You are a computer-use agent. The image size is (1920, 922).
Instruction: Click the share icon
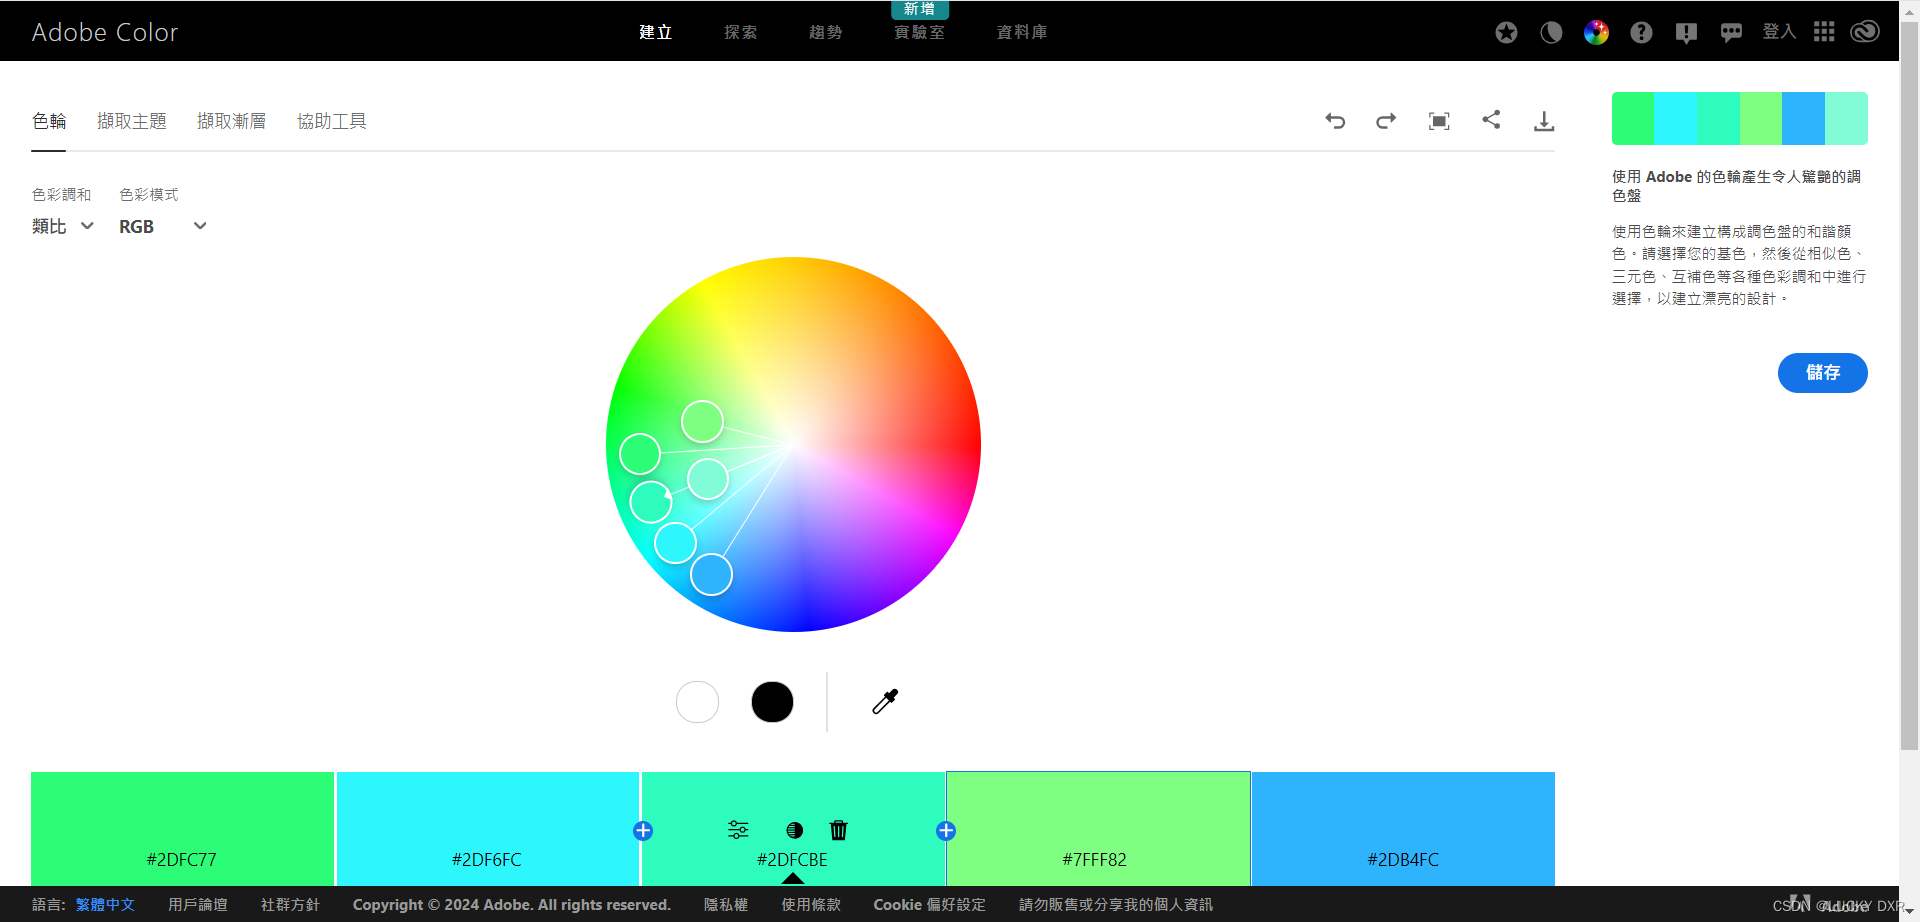tap(1491, 120)
